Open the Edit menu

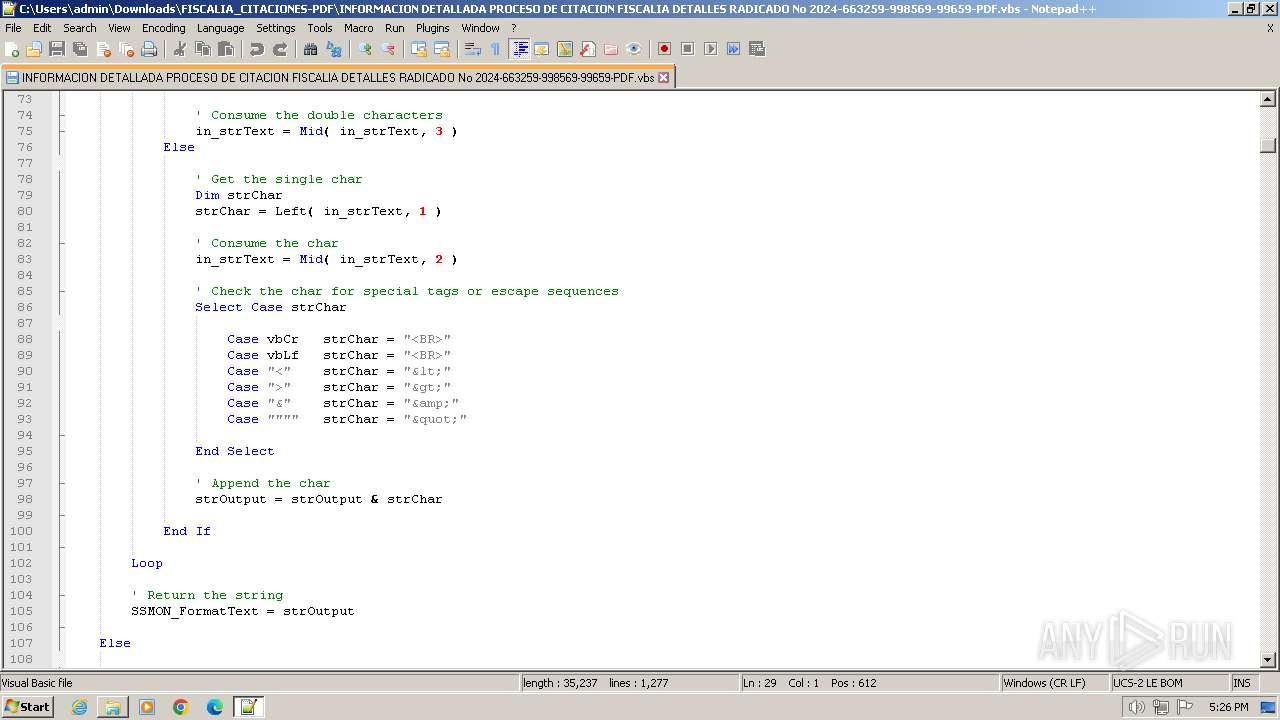click(x=42, y=28)
